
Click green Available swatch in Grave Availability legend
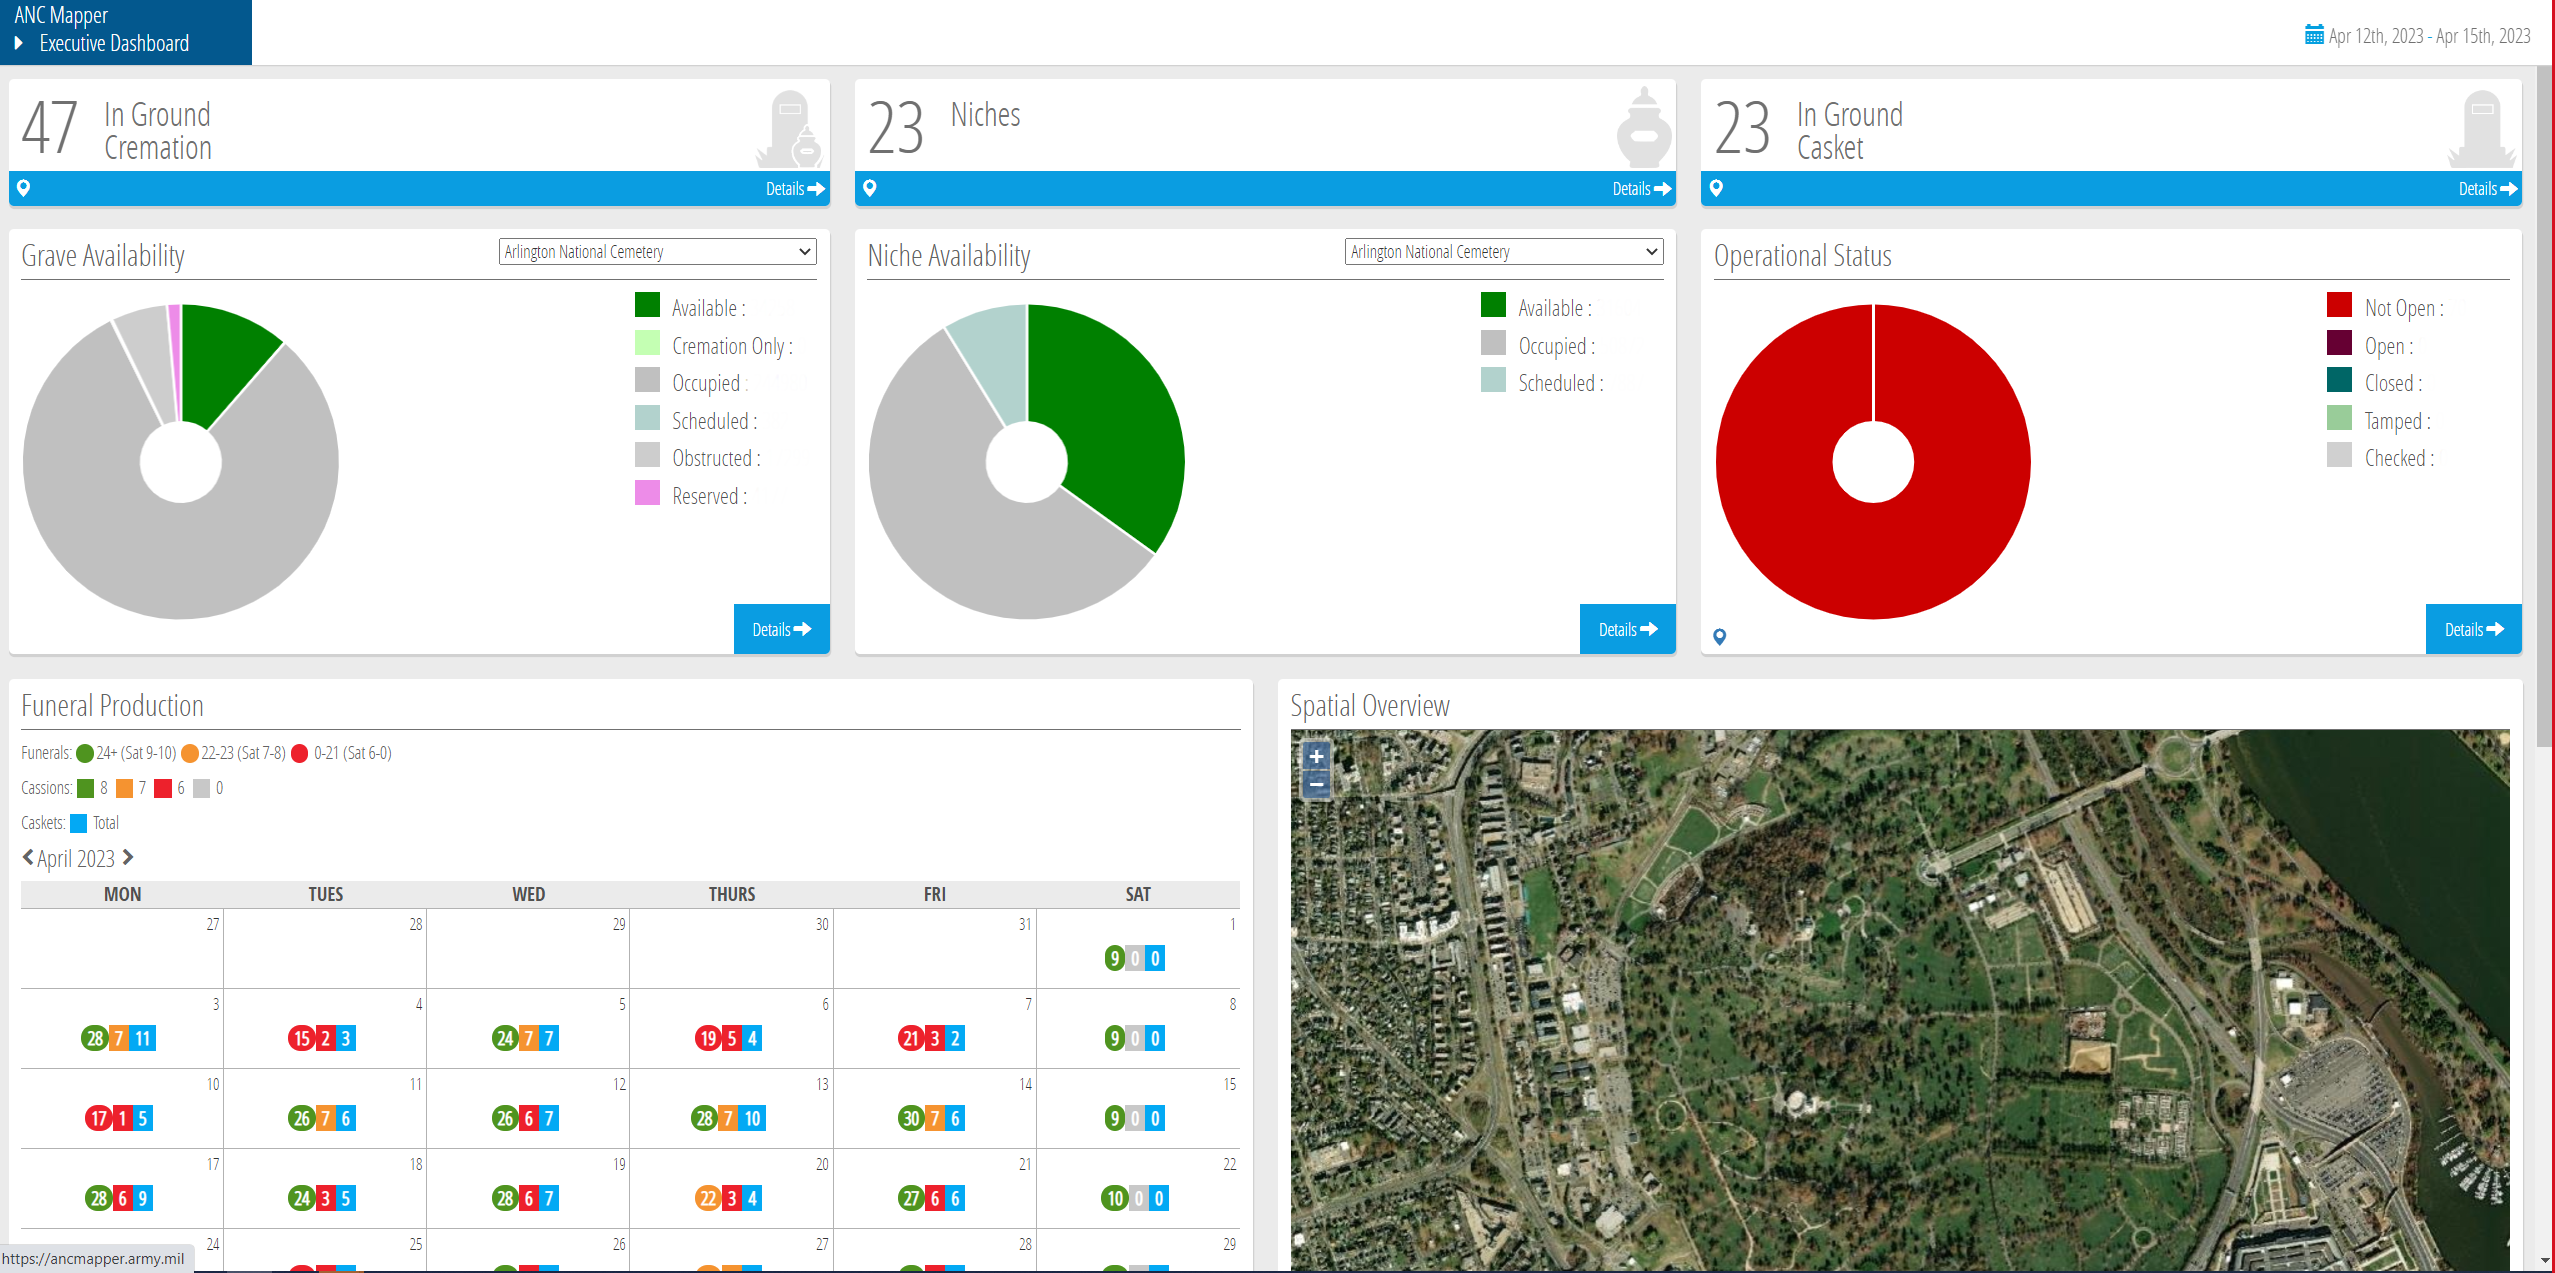(x=647, y=305)
